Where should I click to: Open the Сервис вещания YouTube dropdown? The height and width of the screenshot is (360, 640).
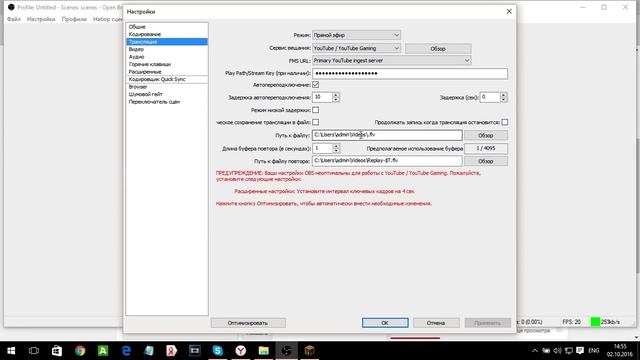tap(356, 48)
